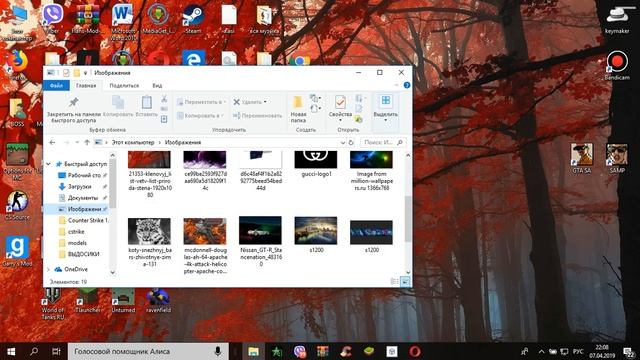This screenshot has height=360, width=640.
Task: Switch to Вид ribbon tab
Action: [157, 85]
